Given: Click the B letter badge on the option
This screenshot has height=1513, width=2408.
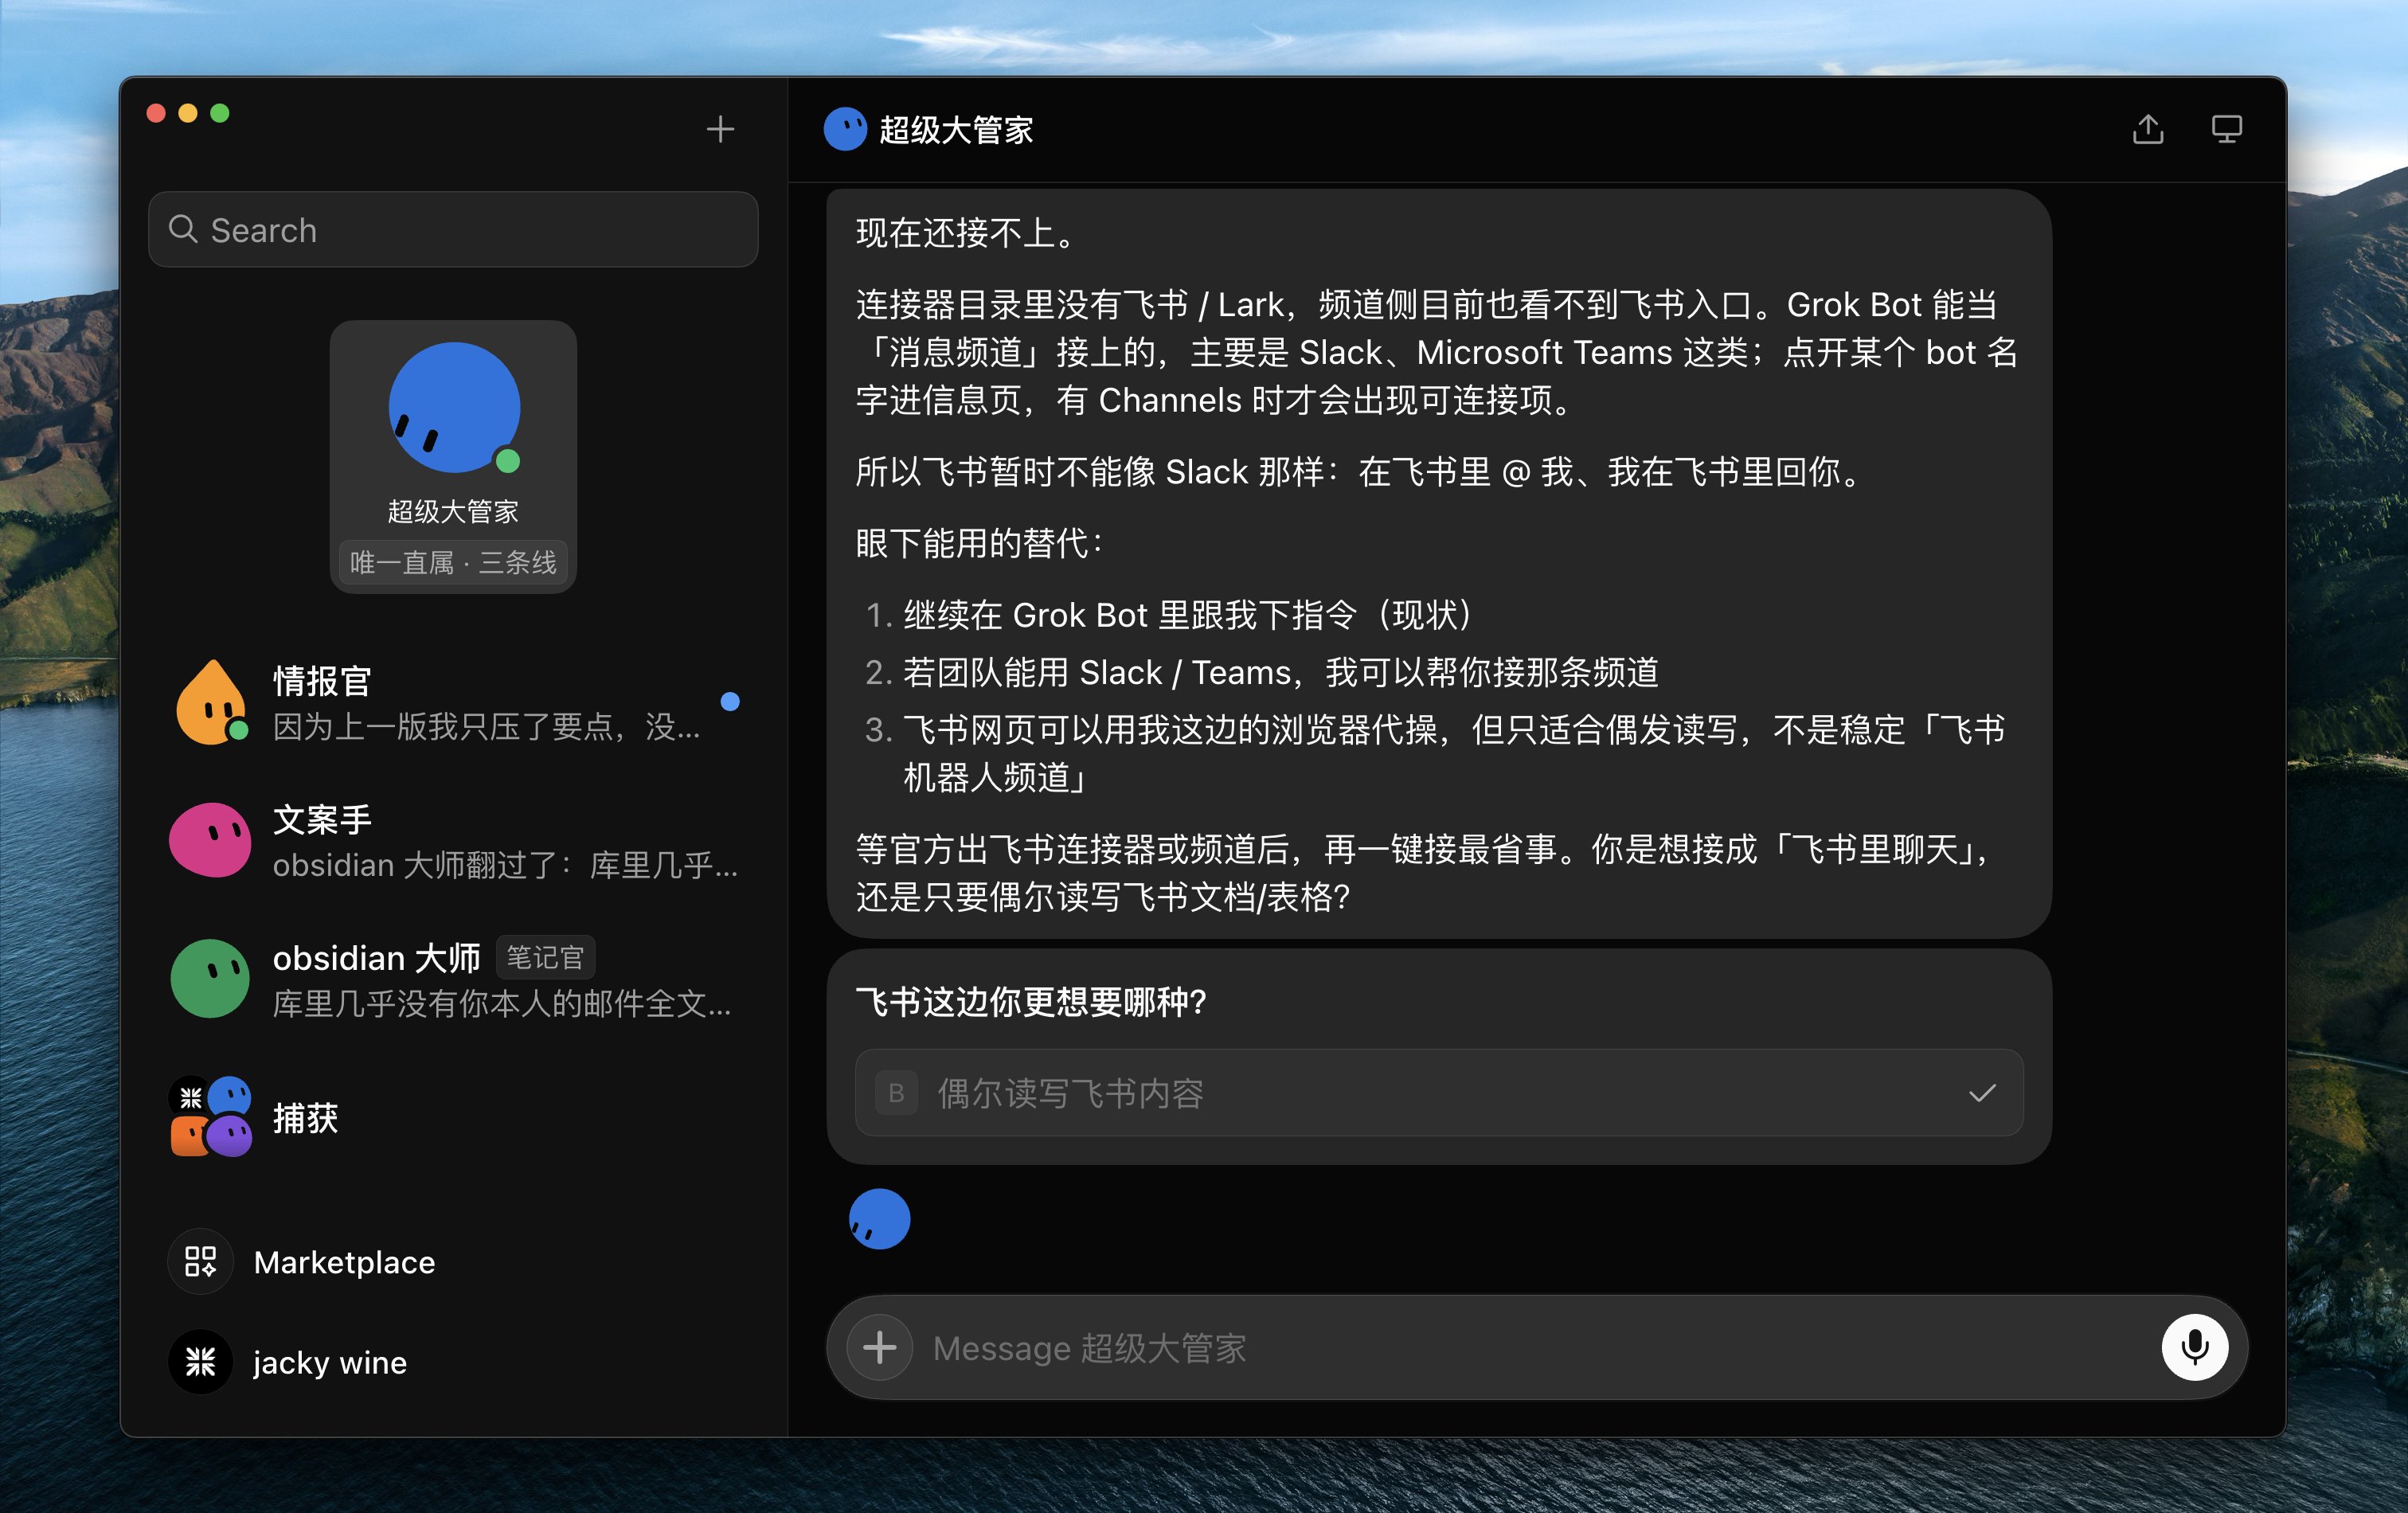Looking at the screenshot, I should point(896,1093).
